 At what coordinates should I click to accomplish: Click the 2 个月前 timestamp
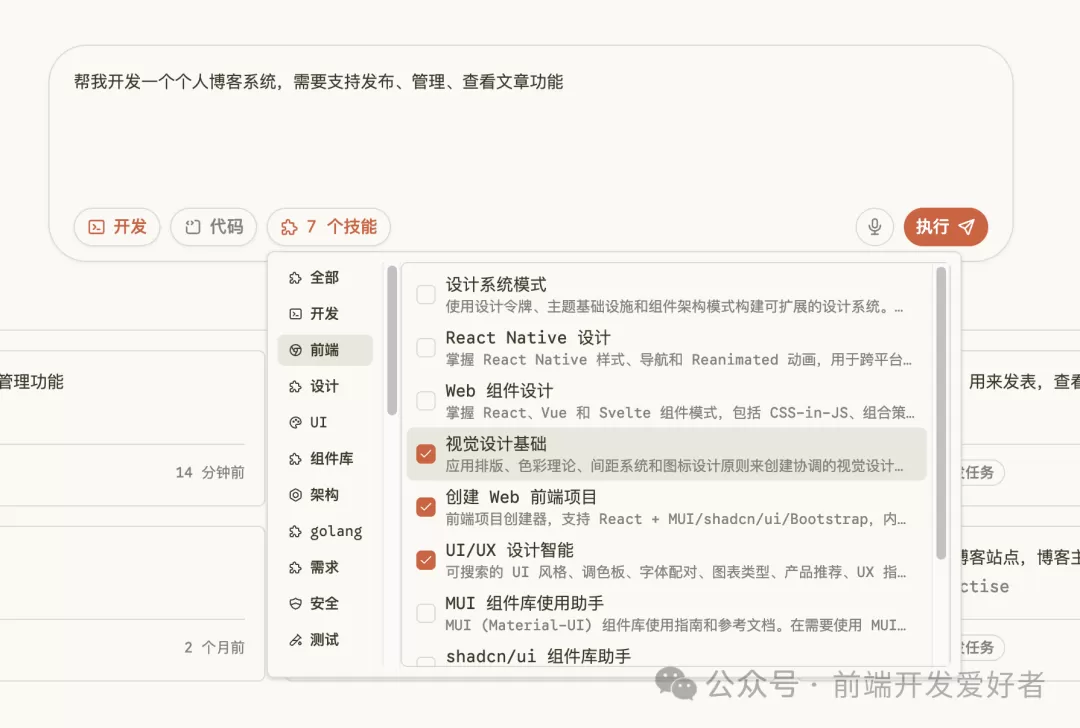(214, 647)
